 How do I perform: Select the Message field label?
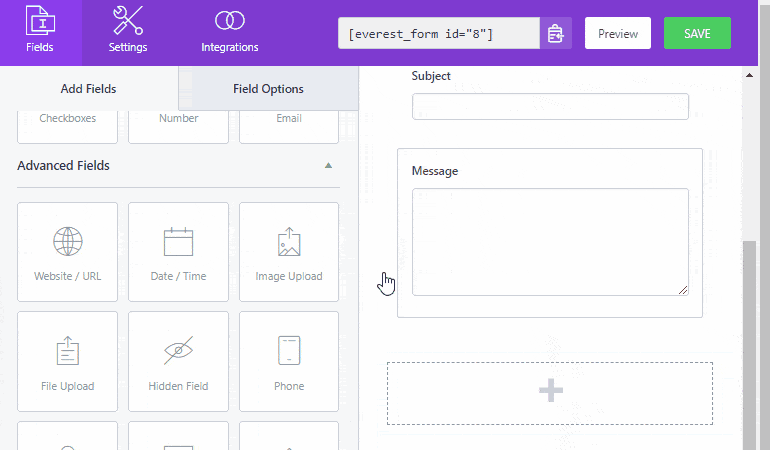435,171
